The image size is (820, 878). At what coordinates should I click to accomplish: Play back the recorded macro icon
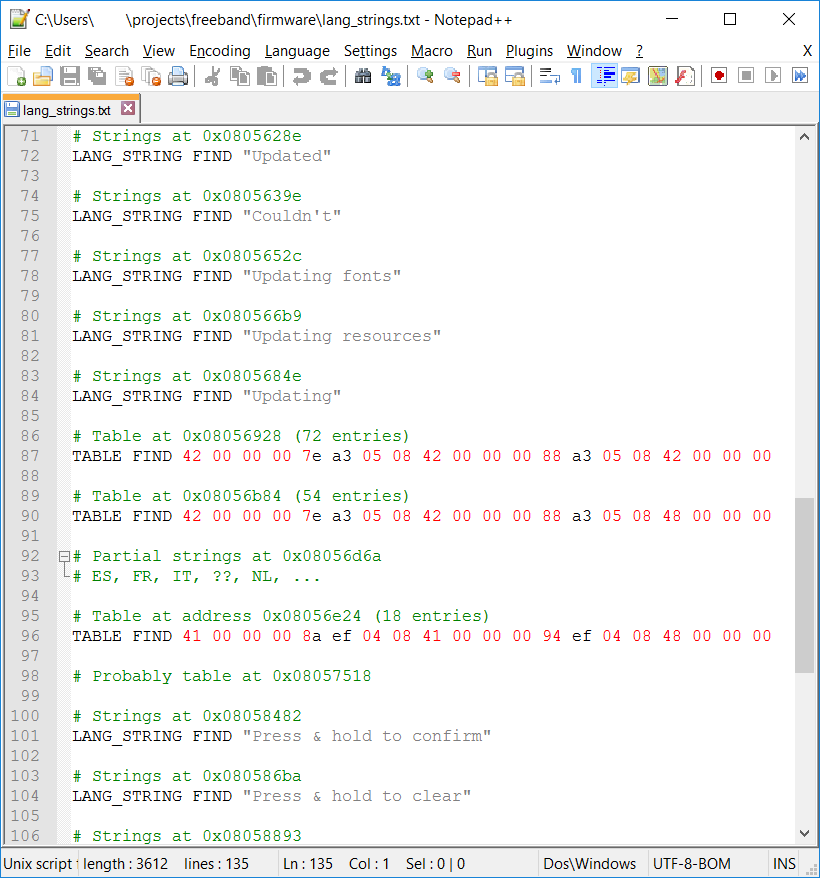(x=773, y=76)
